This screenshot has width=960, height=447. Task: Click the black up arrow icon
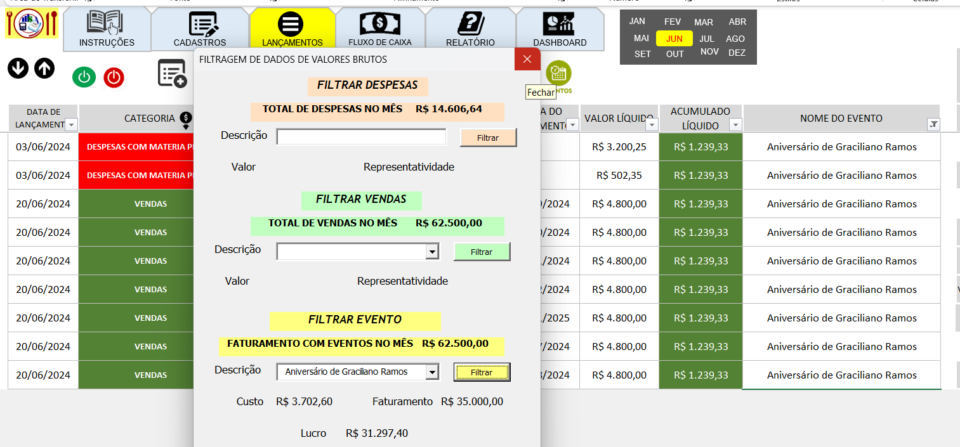coord(44,68)
